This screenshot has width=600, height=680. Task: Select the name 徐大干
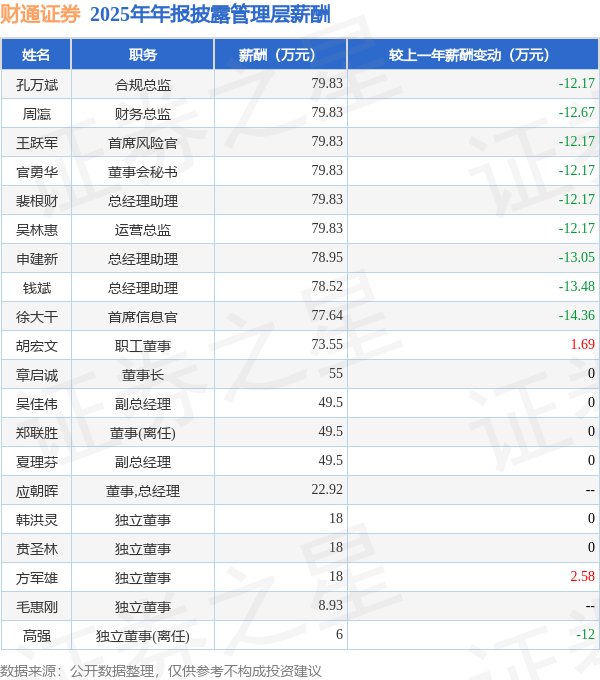(x=37, y=317)
